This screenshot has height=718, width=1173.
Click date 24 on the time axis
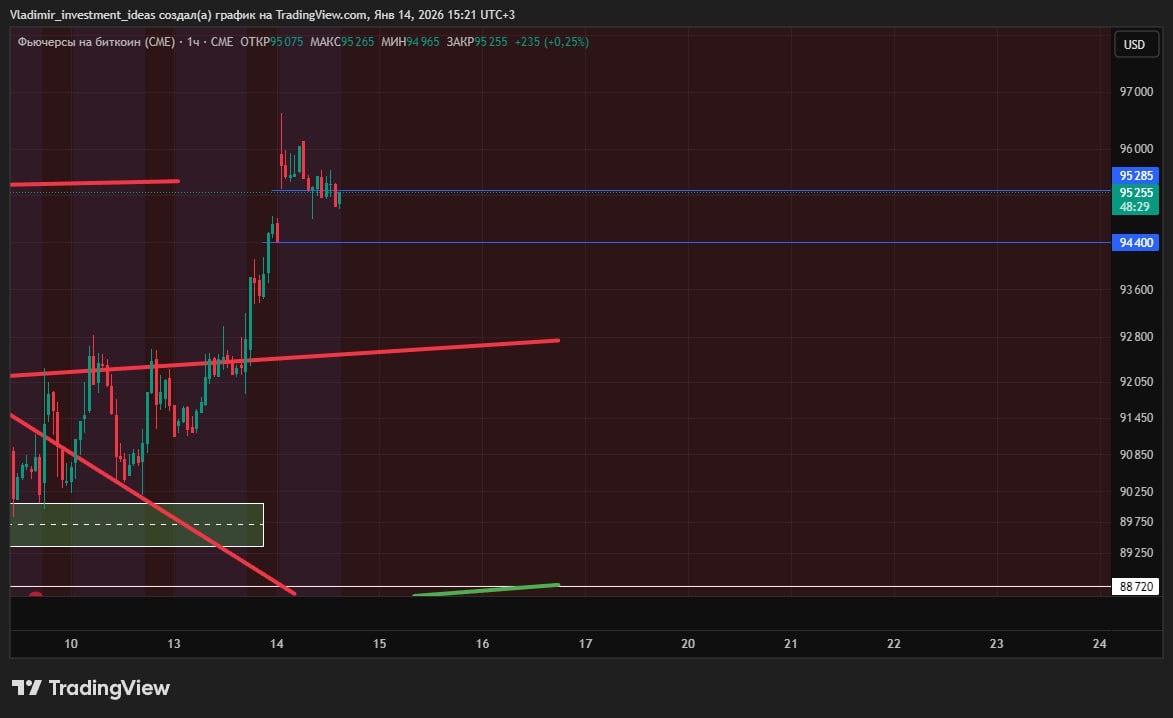[1099, 643]
